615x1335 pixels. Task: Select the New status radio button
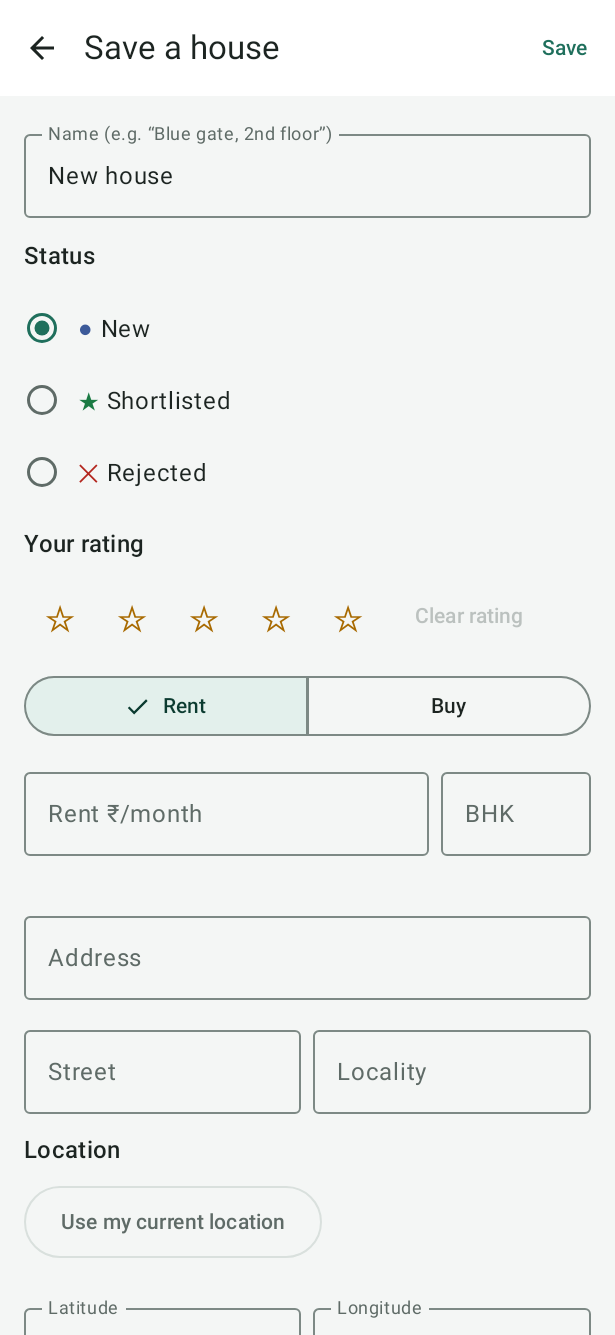tap(42, 328)
